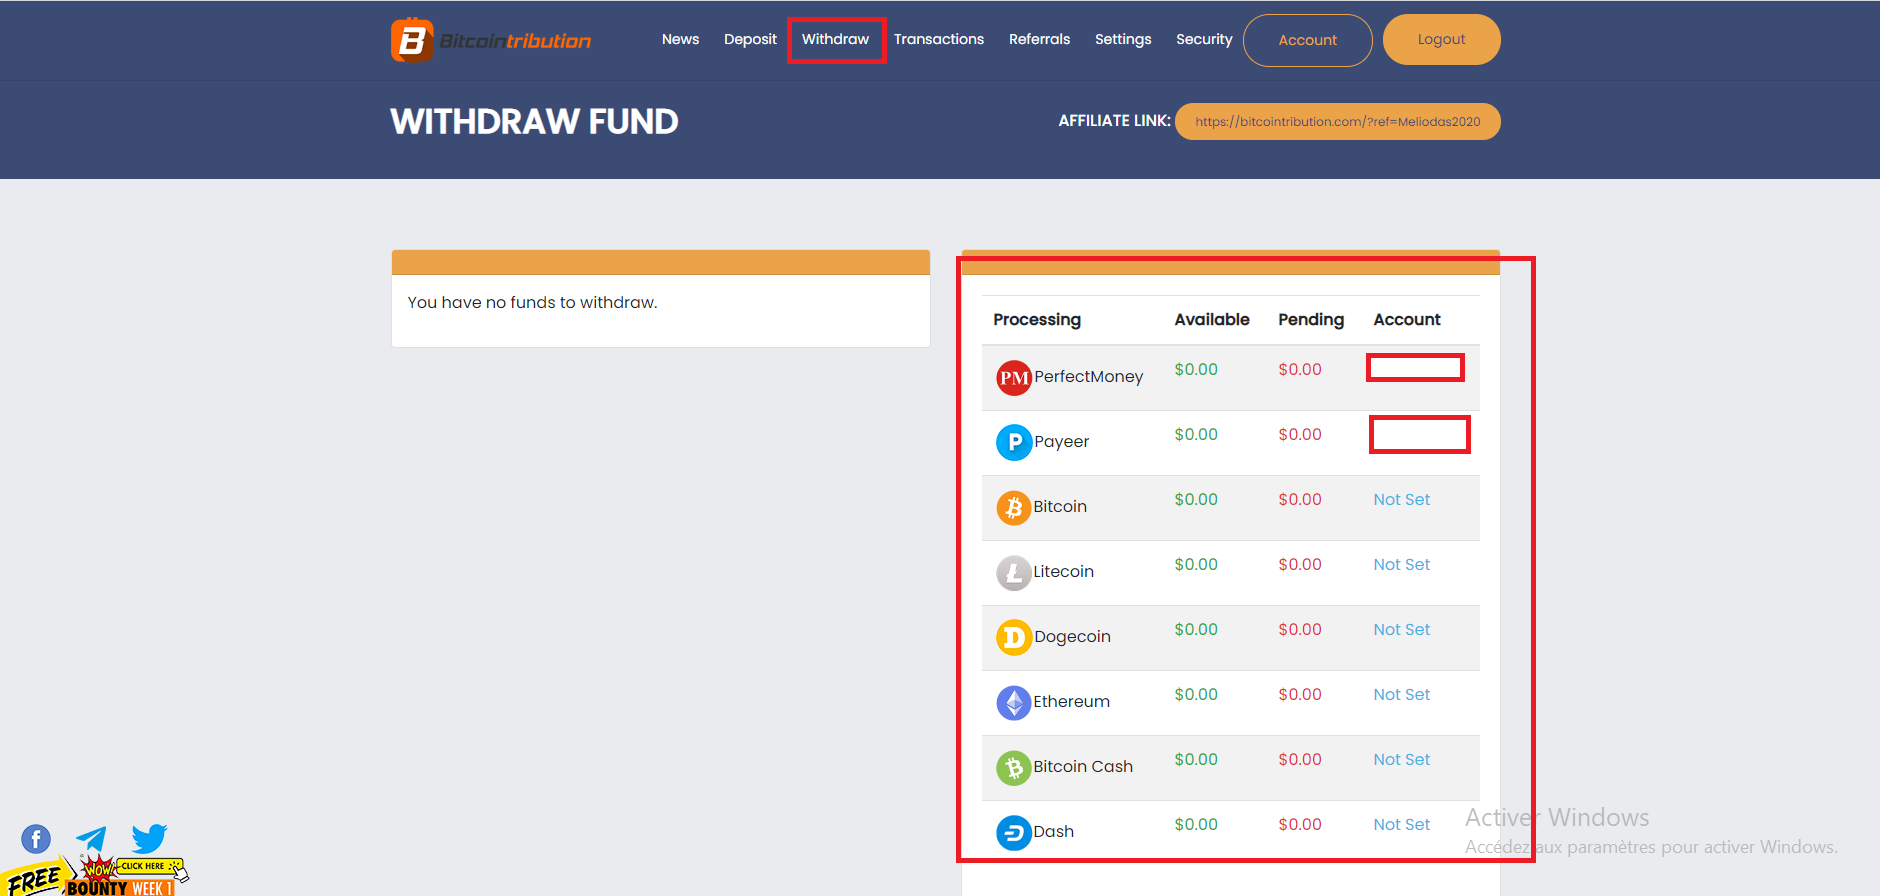This screenshot has height=896, width=1880.
Task: Click Bitcoin Cash's pending $0.00 amount
Action: point(1300,760)
